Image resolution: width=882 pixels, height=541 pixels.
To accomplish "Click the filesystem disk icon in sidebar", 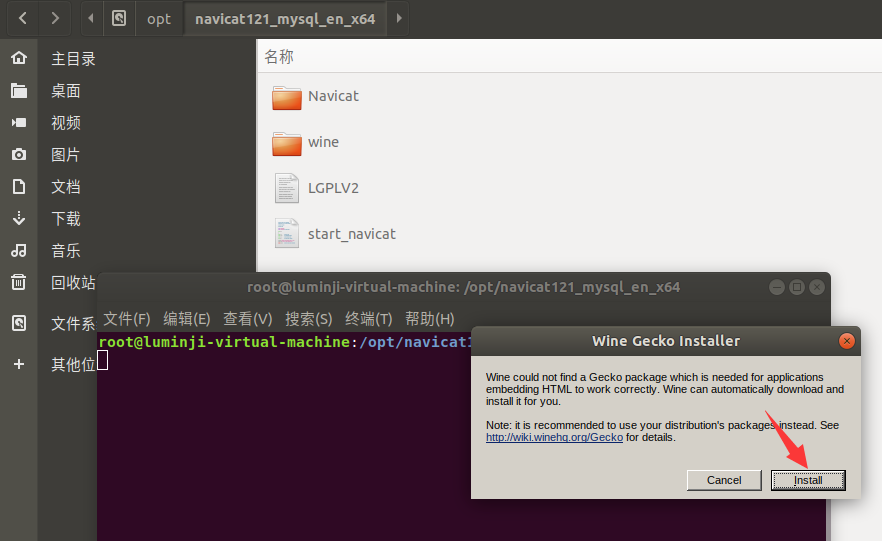I will [19, 323].
